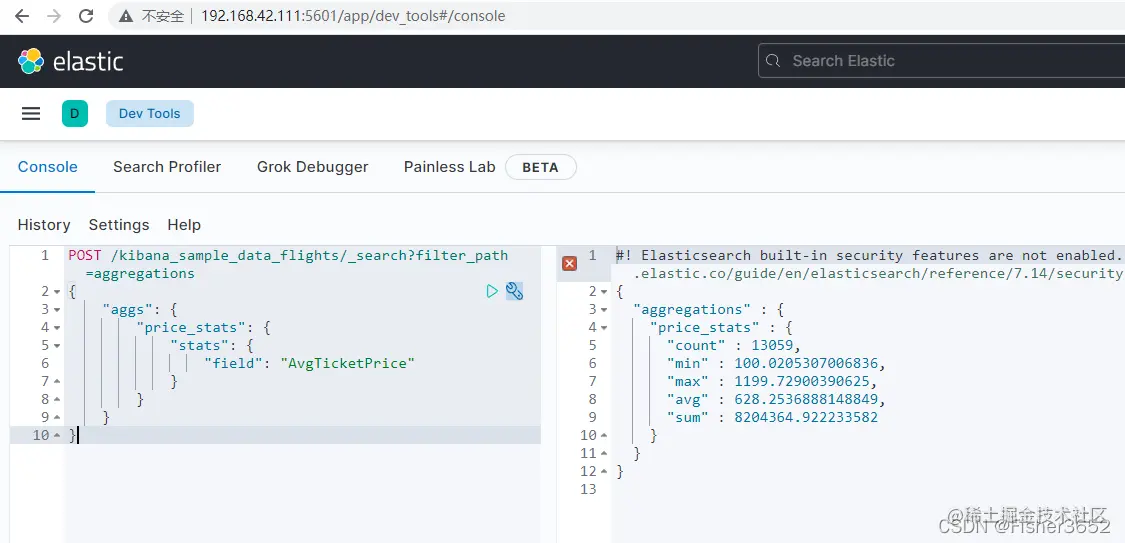Collapse "price_stats" fold at response line 4
This screenshot has width=1125, height=543.
604,328
